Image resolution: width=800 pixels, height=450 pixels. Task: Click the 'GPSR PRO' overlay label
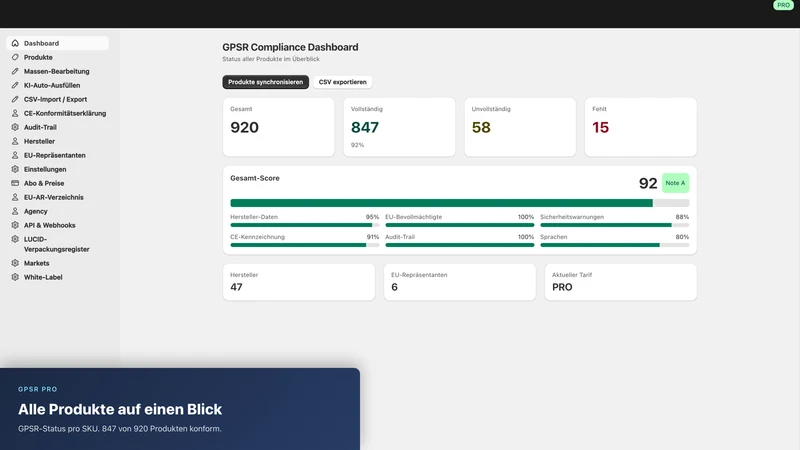coord(38,389)
